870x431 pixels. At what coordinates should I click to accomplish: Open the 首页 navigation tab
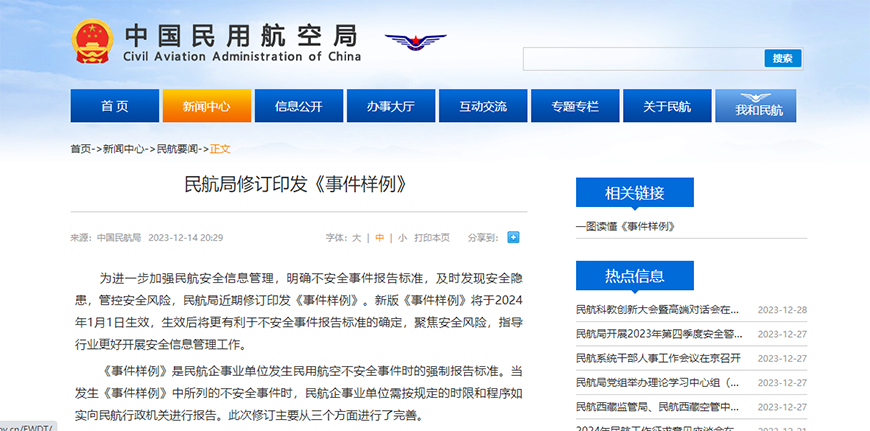pos(115,106)
